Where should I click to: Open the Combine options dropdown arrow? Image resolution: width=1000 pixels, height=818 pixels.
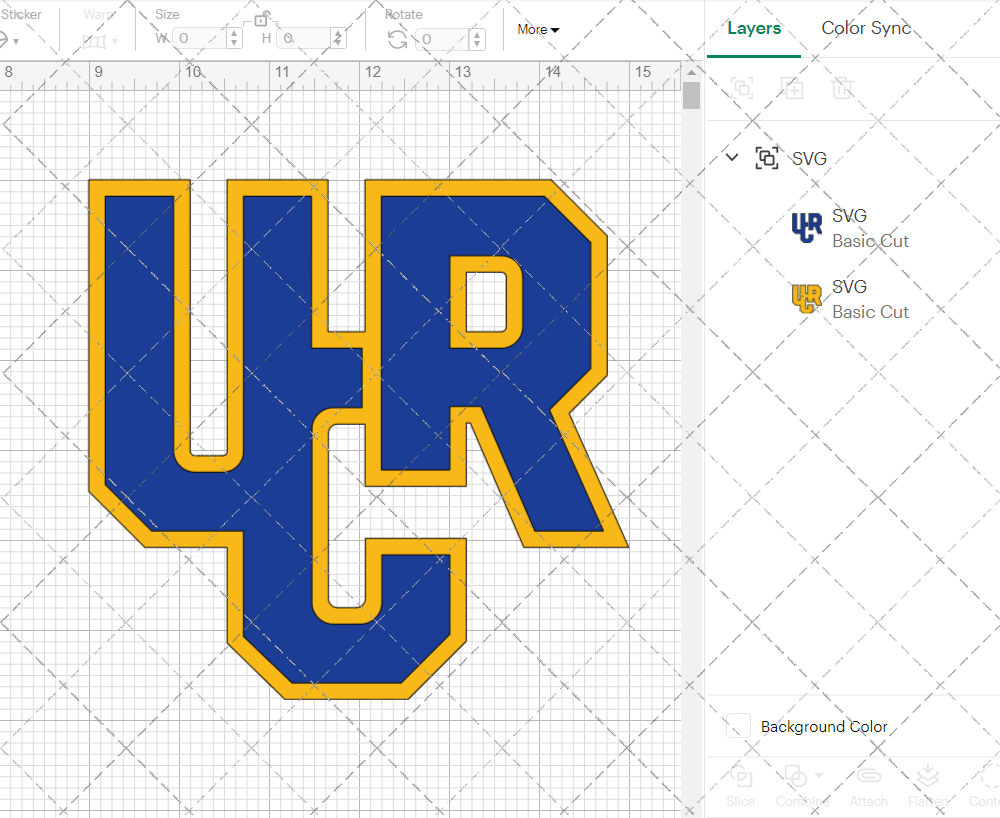817,775
